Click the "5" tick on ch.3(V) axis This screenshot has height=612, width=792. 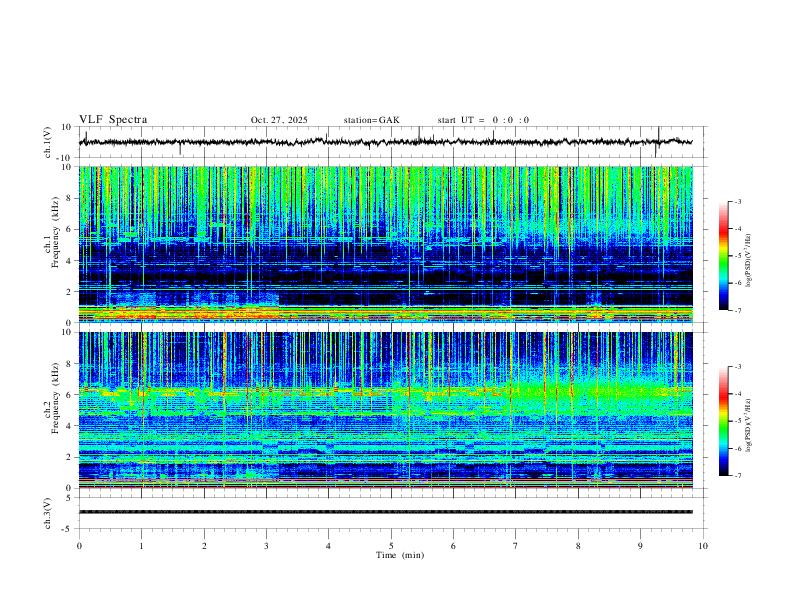pyautogui.click(x=69, y=497)
